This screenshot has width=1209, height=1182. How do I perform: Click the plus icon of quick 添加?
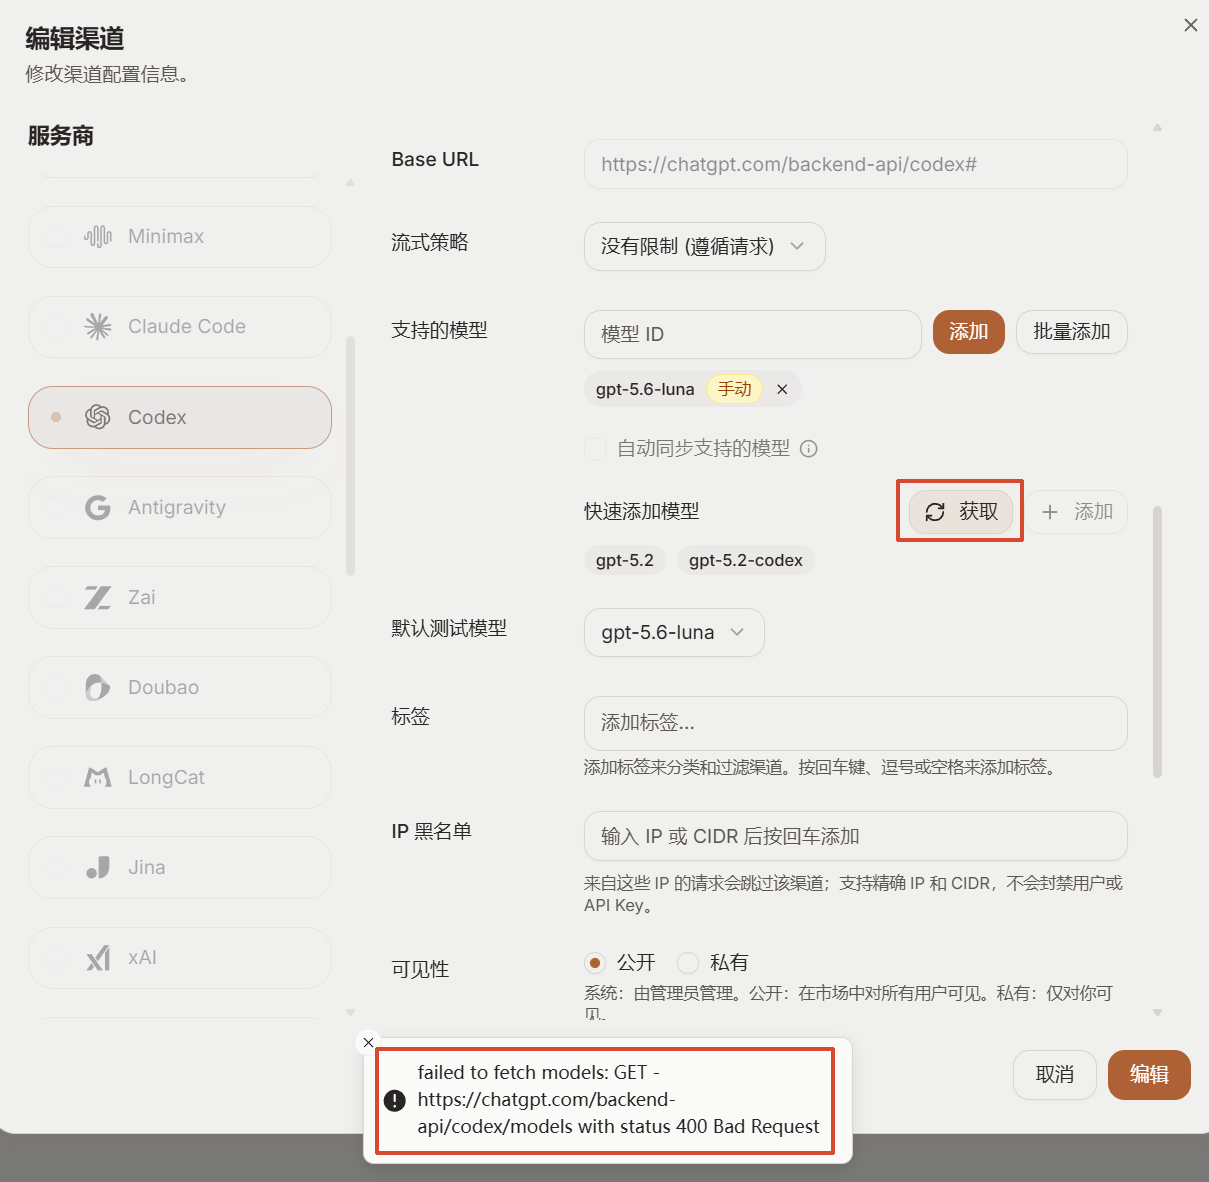tap(1050, 512)
